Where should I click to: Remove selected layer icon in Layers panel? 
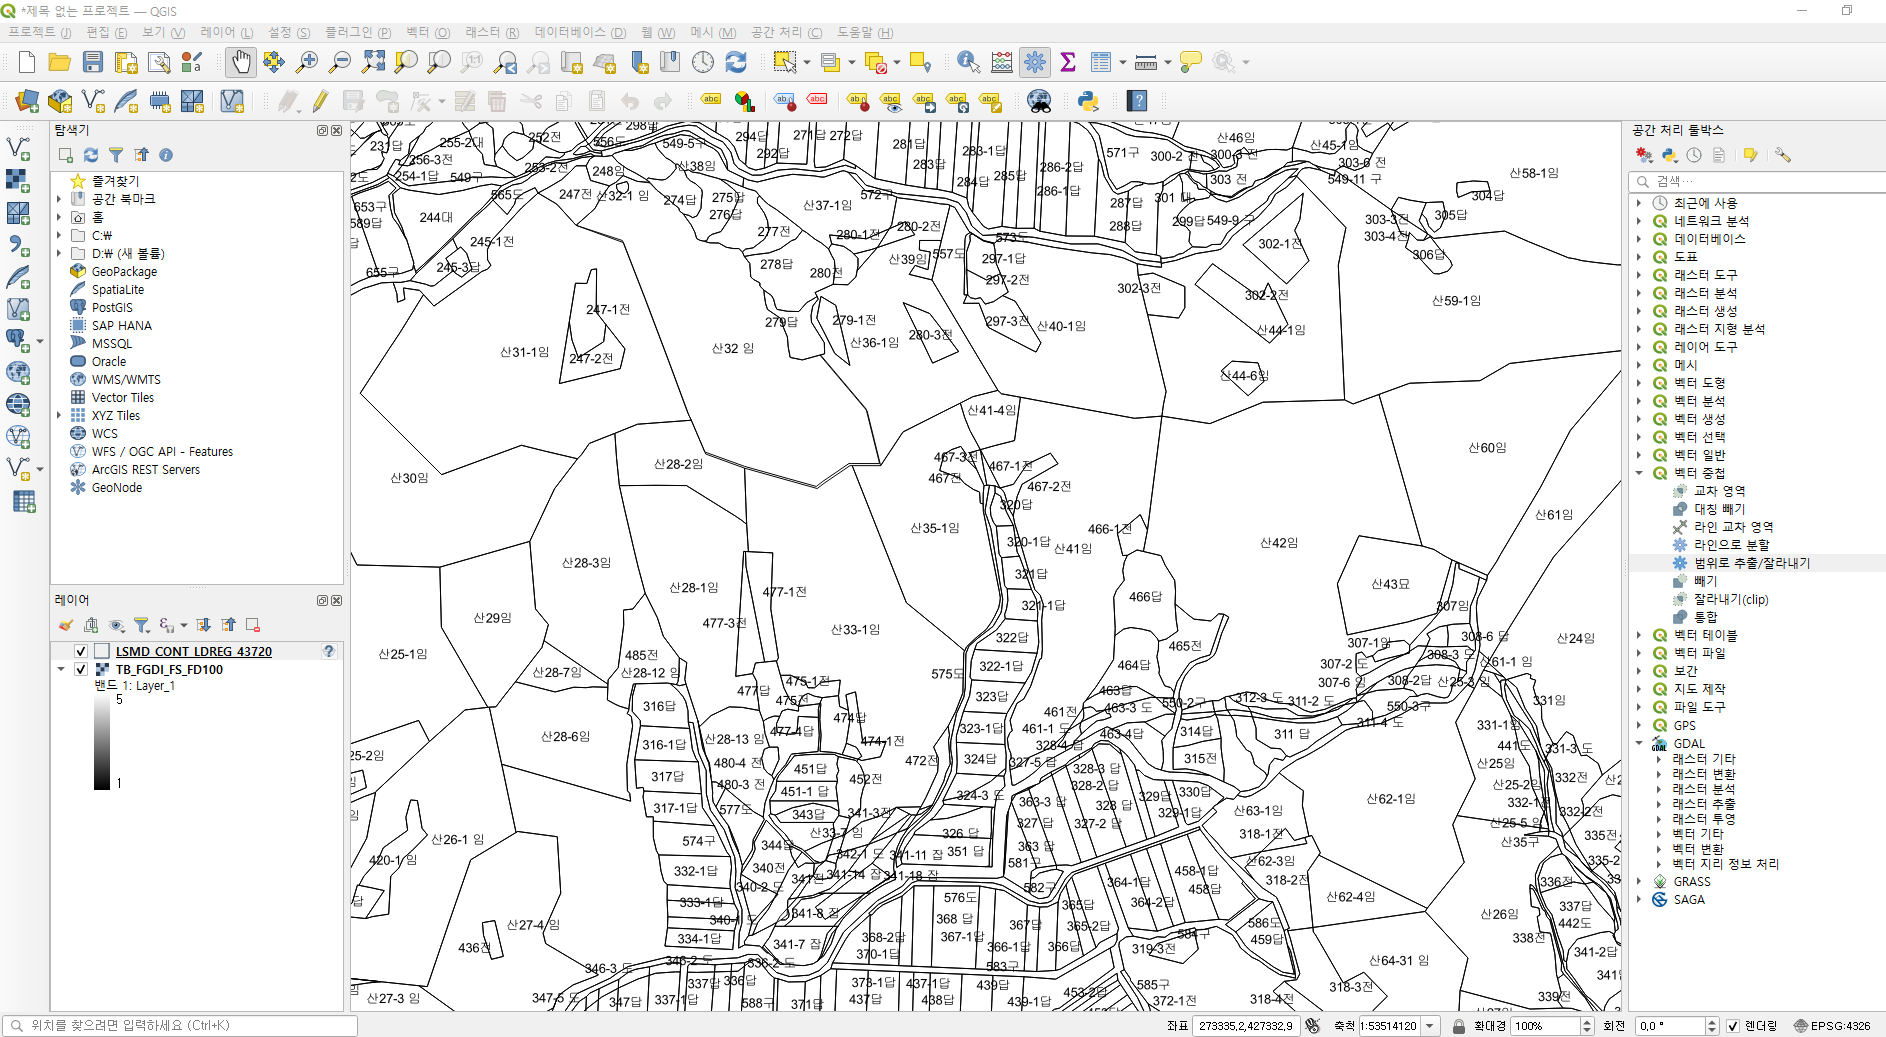253,625
